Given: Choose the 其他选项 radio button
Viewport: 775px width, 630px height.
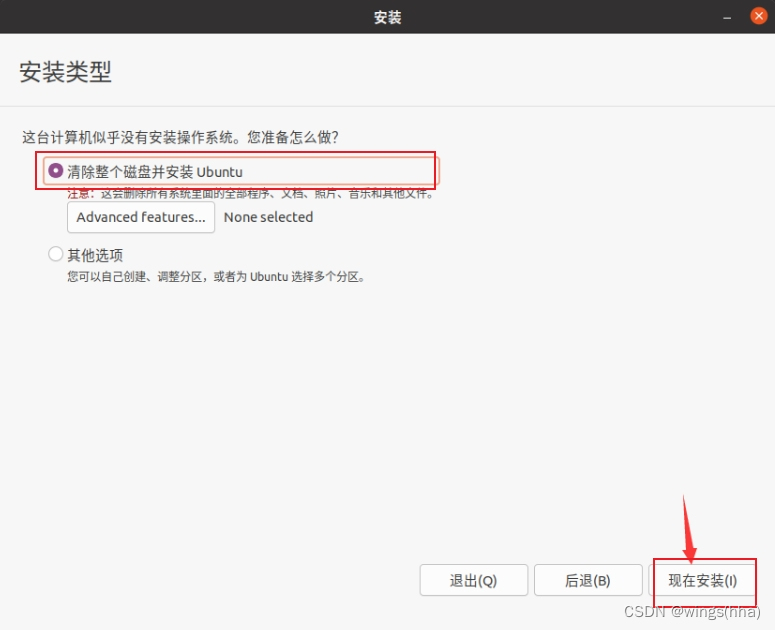Looking at the screenshot, I should pyautogui.click(x=55, y=254).
